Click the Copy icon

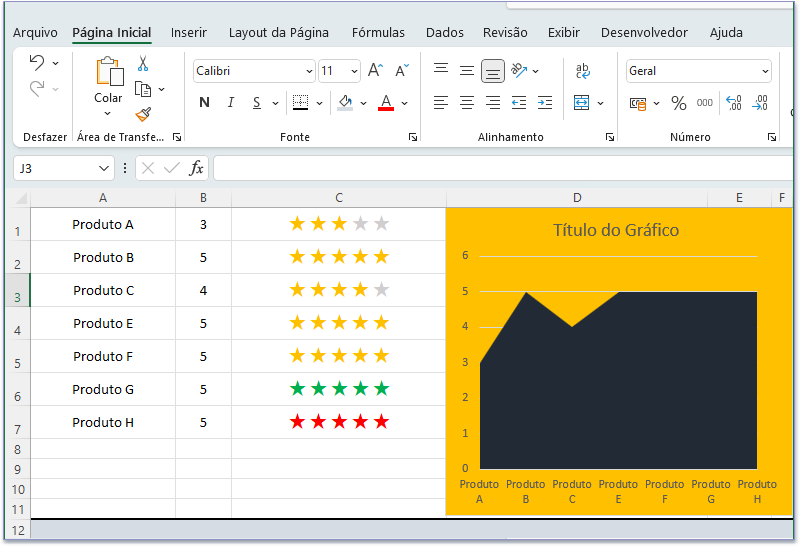point(143,89)
